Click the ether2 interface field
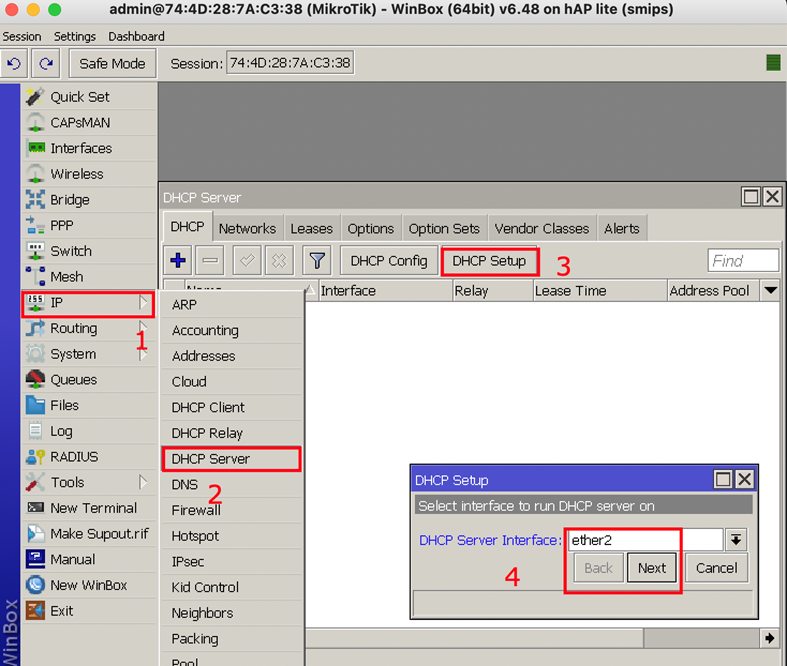The width and height of the screenshot is (787, 666). pos(645,540)
